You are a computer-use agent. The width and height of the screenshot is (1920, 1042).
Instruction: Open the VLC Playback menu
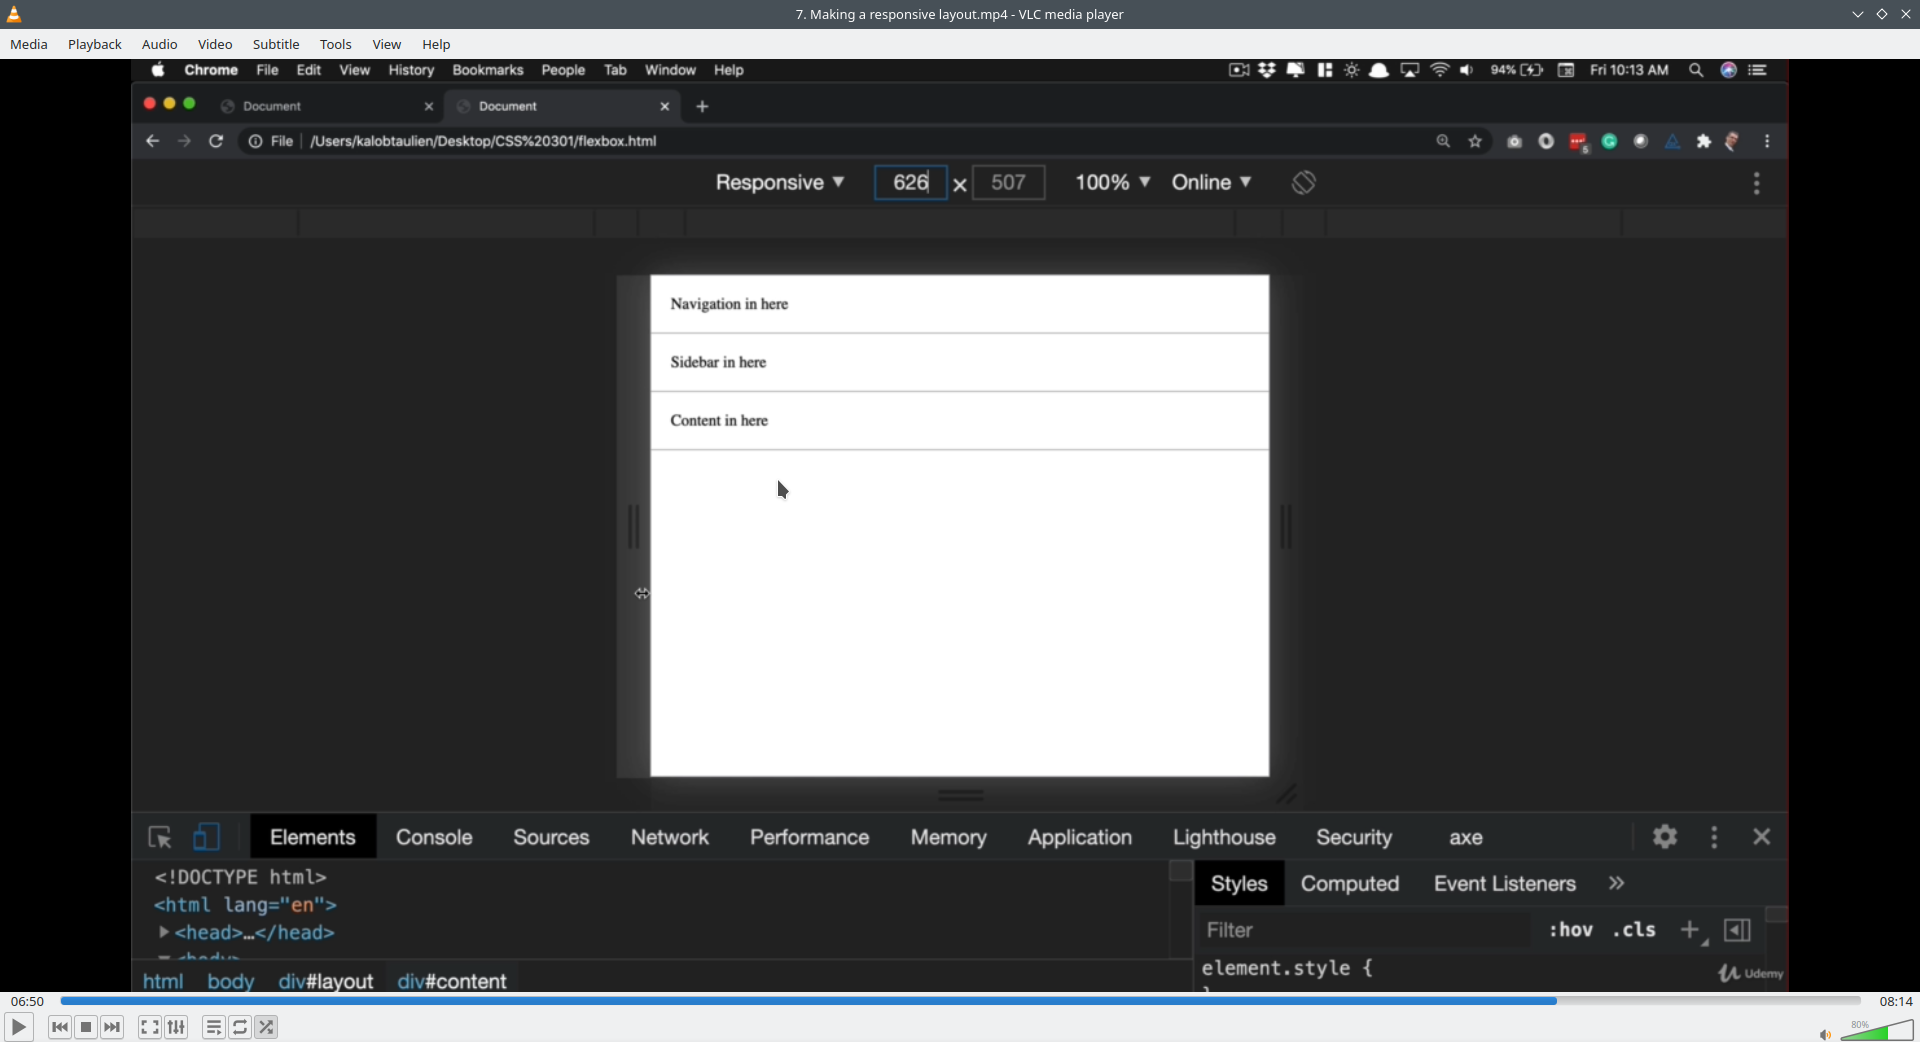coord(95,44)
